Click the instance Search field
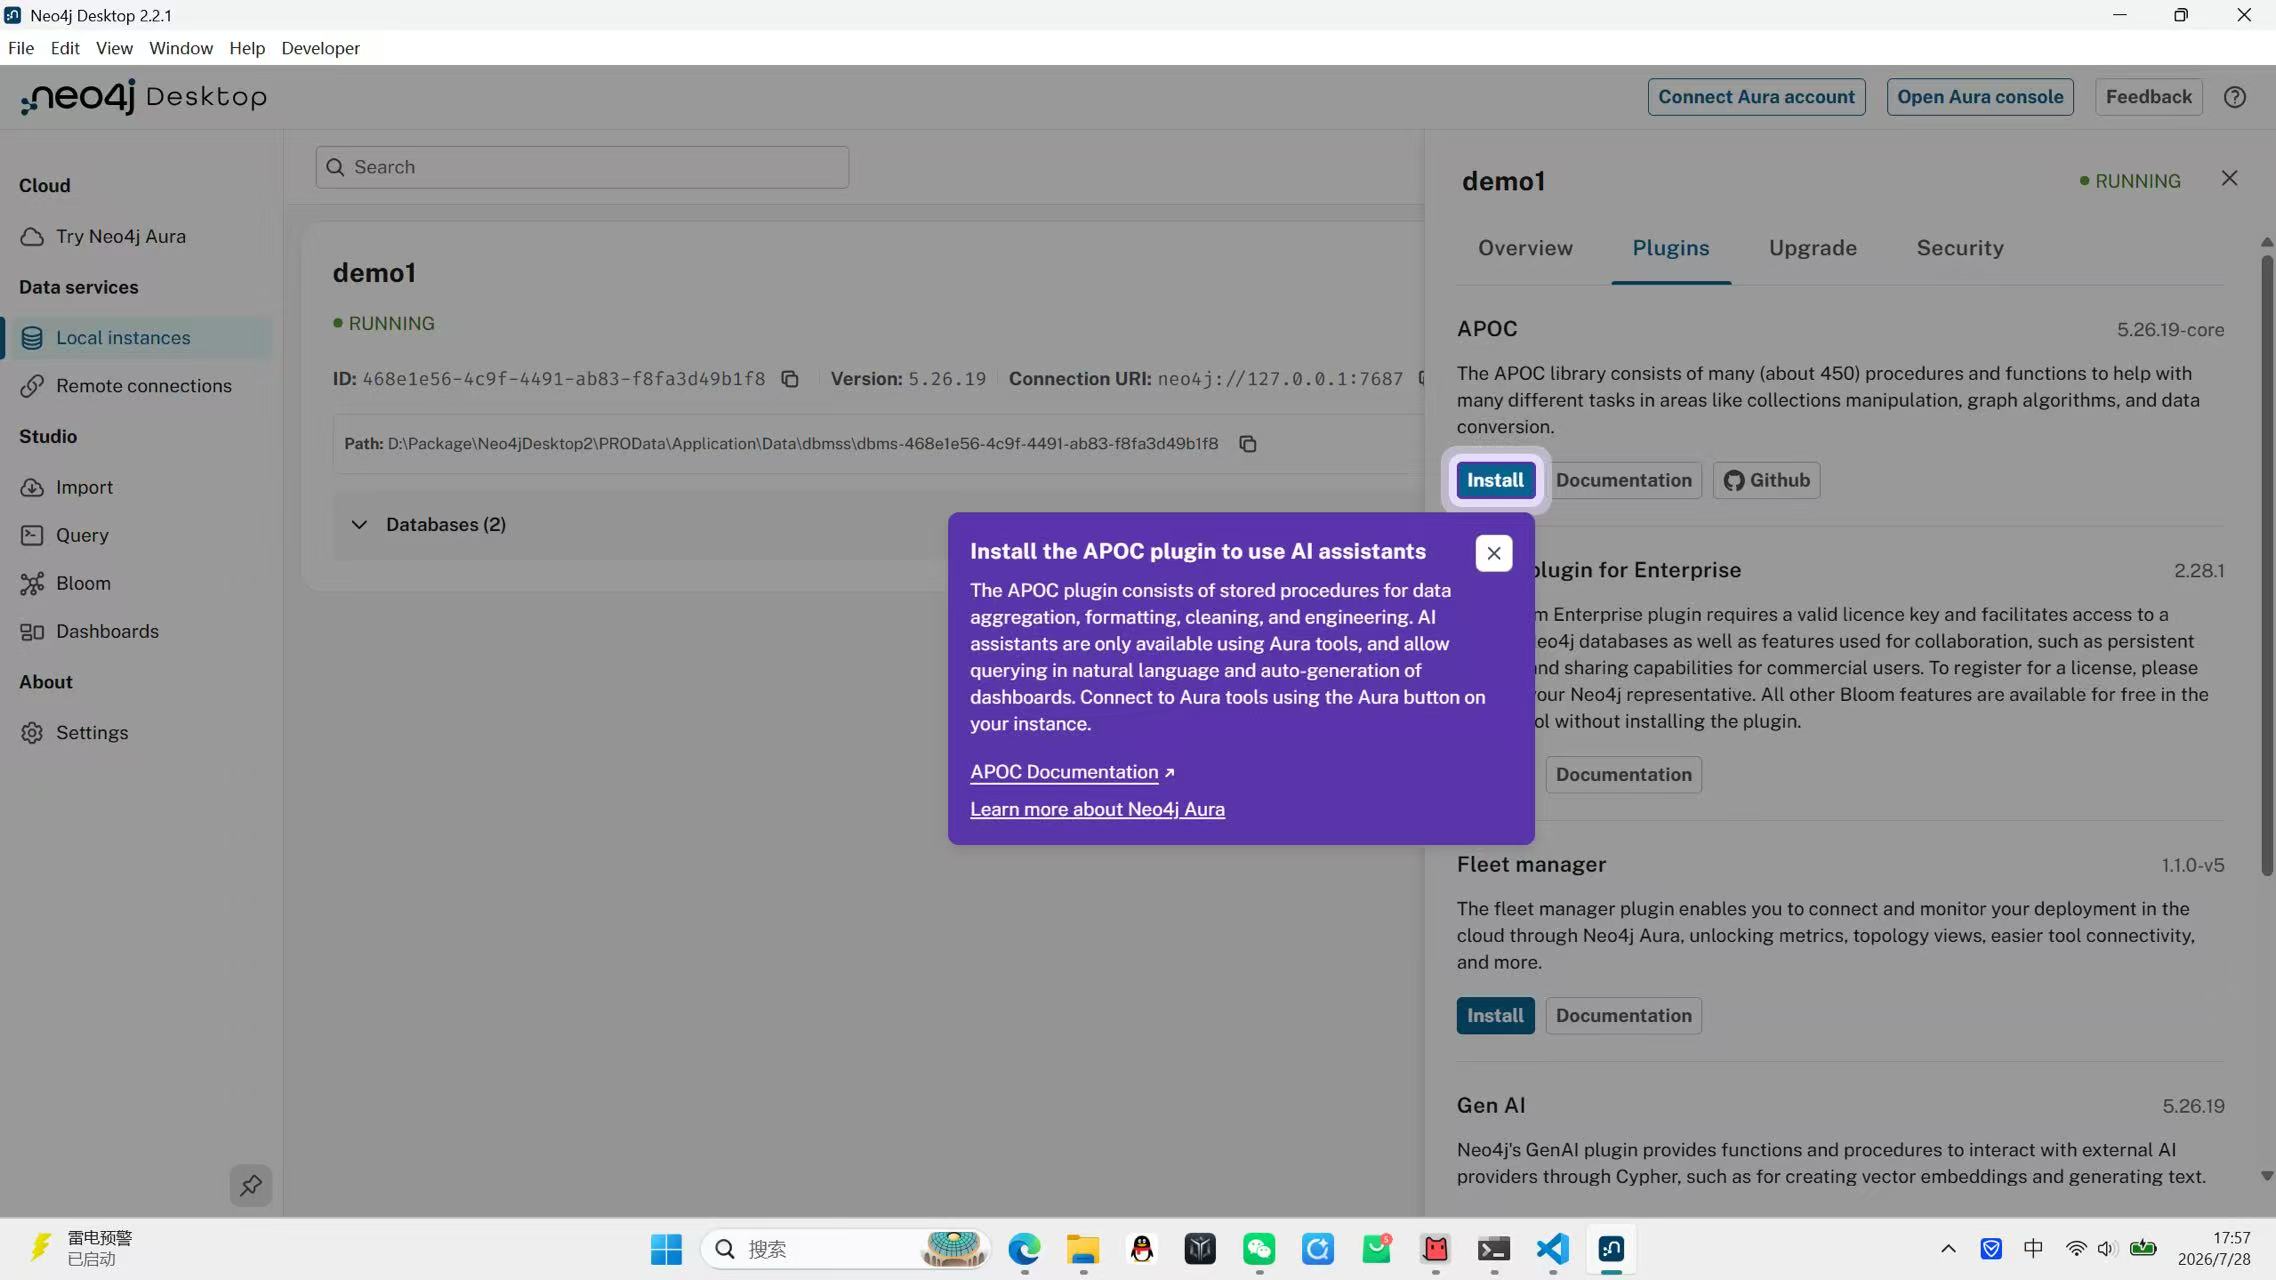2276x1280 pixels. pyautogui.click(x=582, y=167)
